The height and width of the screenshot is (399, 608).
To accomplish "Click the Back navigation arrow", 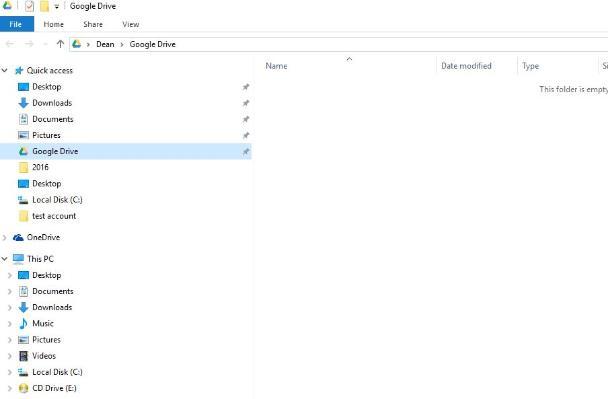I will [x=10, y=44].
